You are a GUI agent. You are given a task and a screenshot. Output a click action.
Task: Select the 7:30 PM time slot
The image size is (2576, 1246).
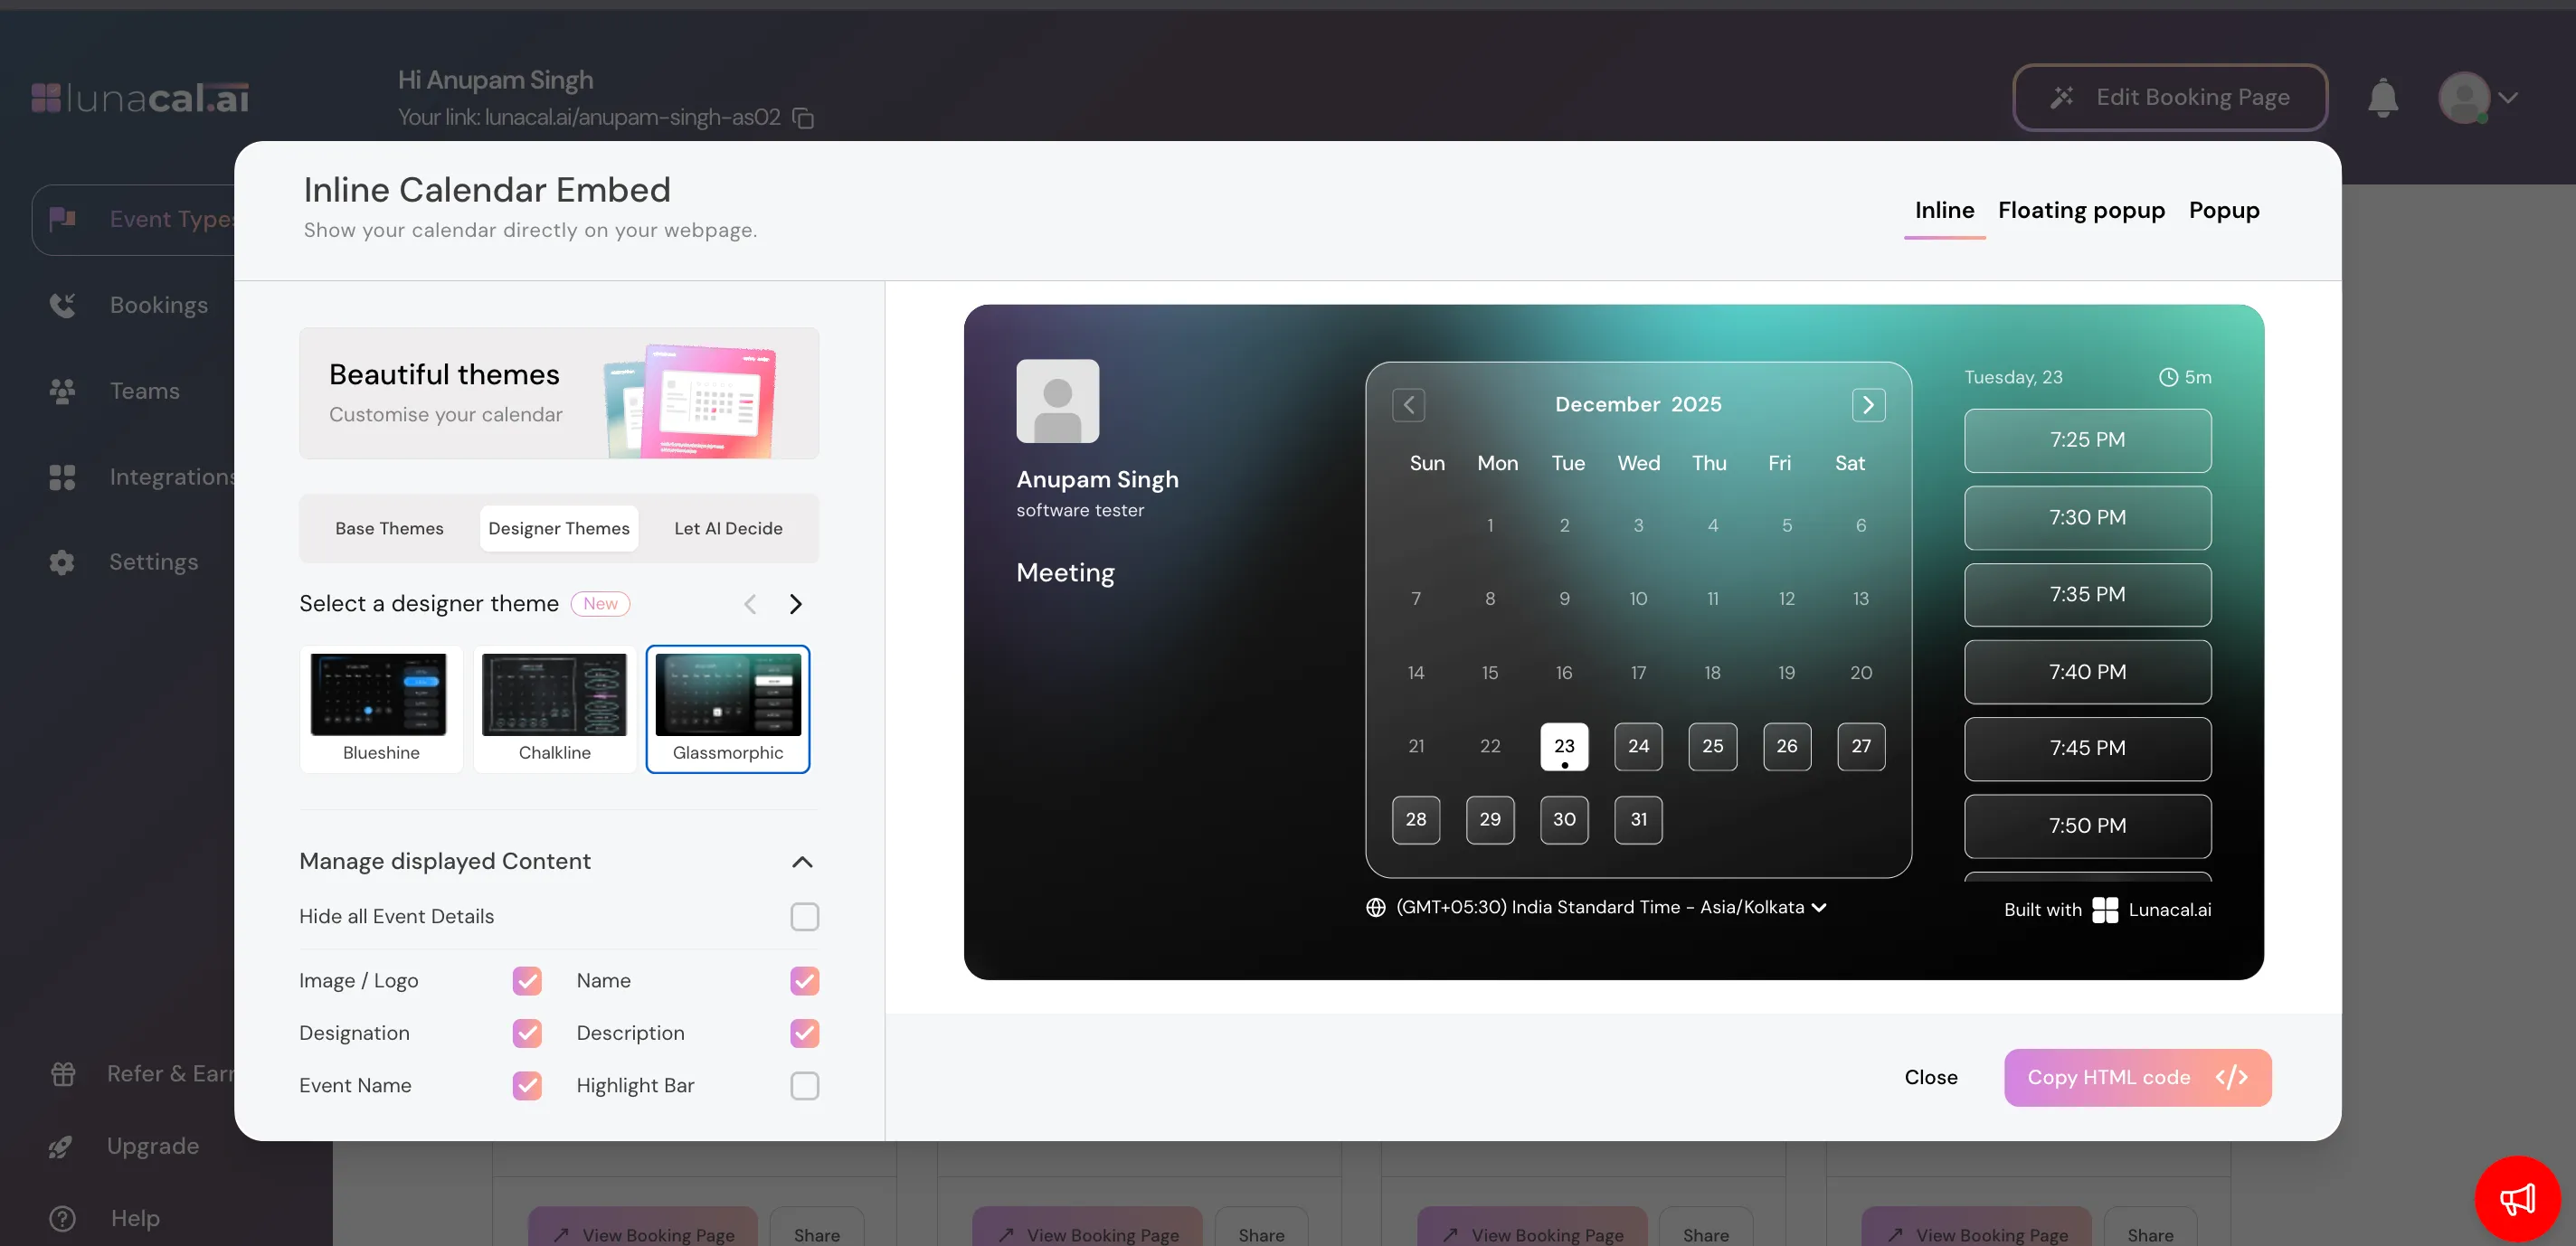click(2087, 517)
